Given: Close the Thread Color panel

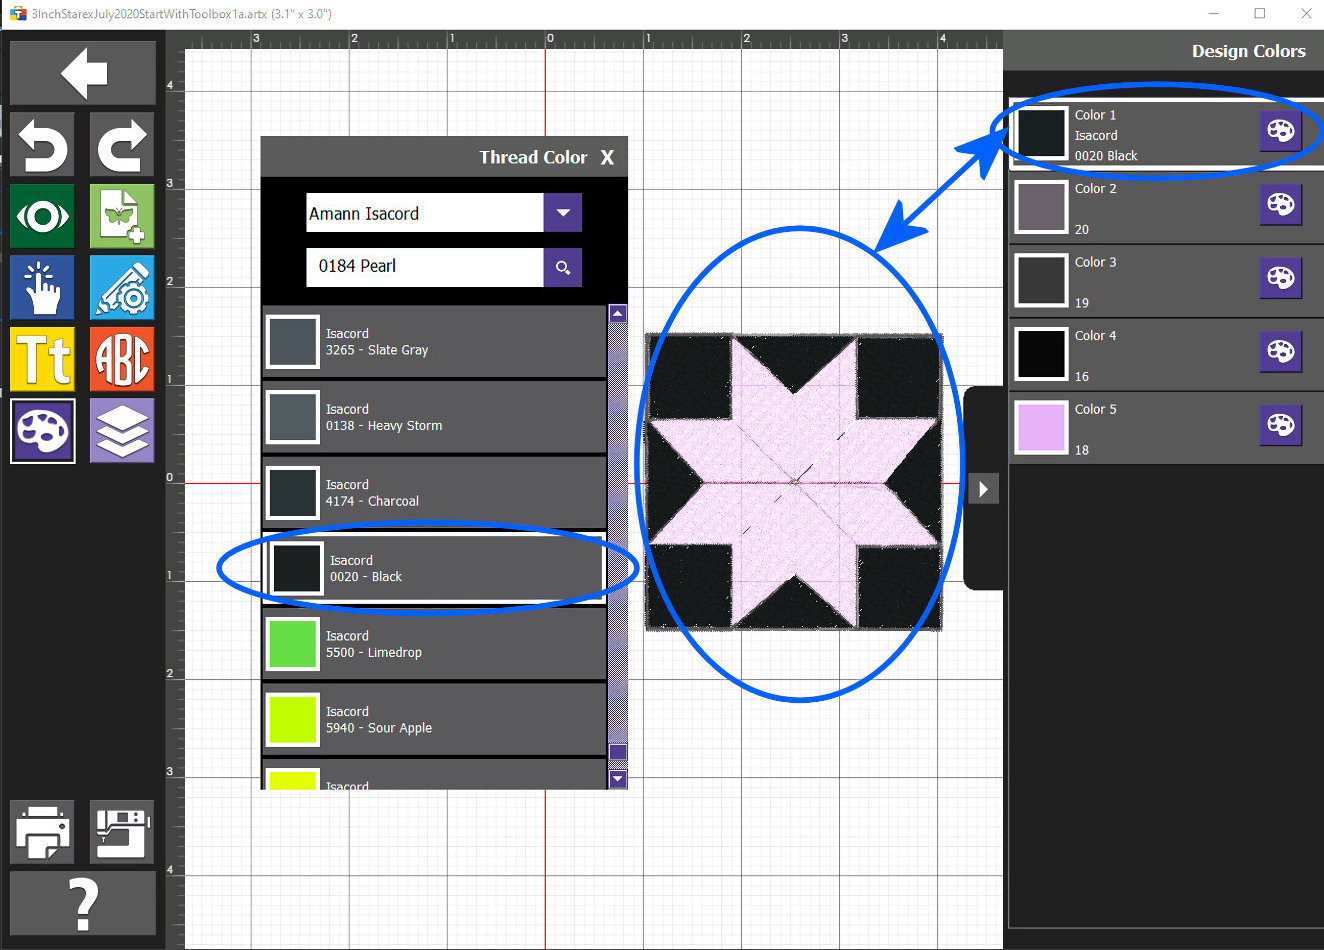Looking at the screenshot, I should click(607, 158).
